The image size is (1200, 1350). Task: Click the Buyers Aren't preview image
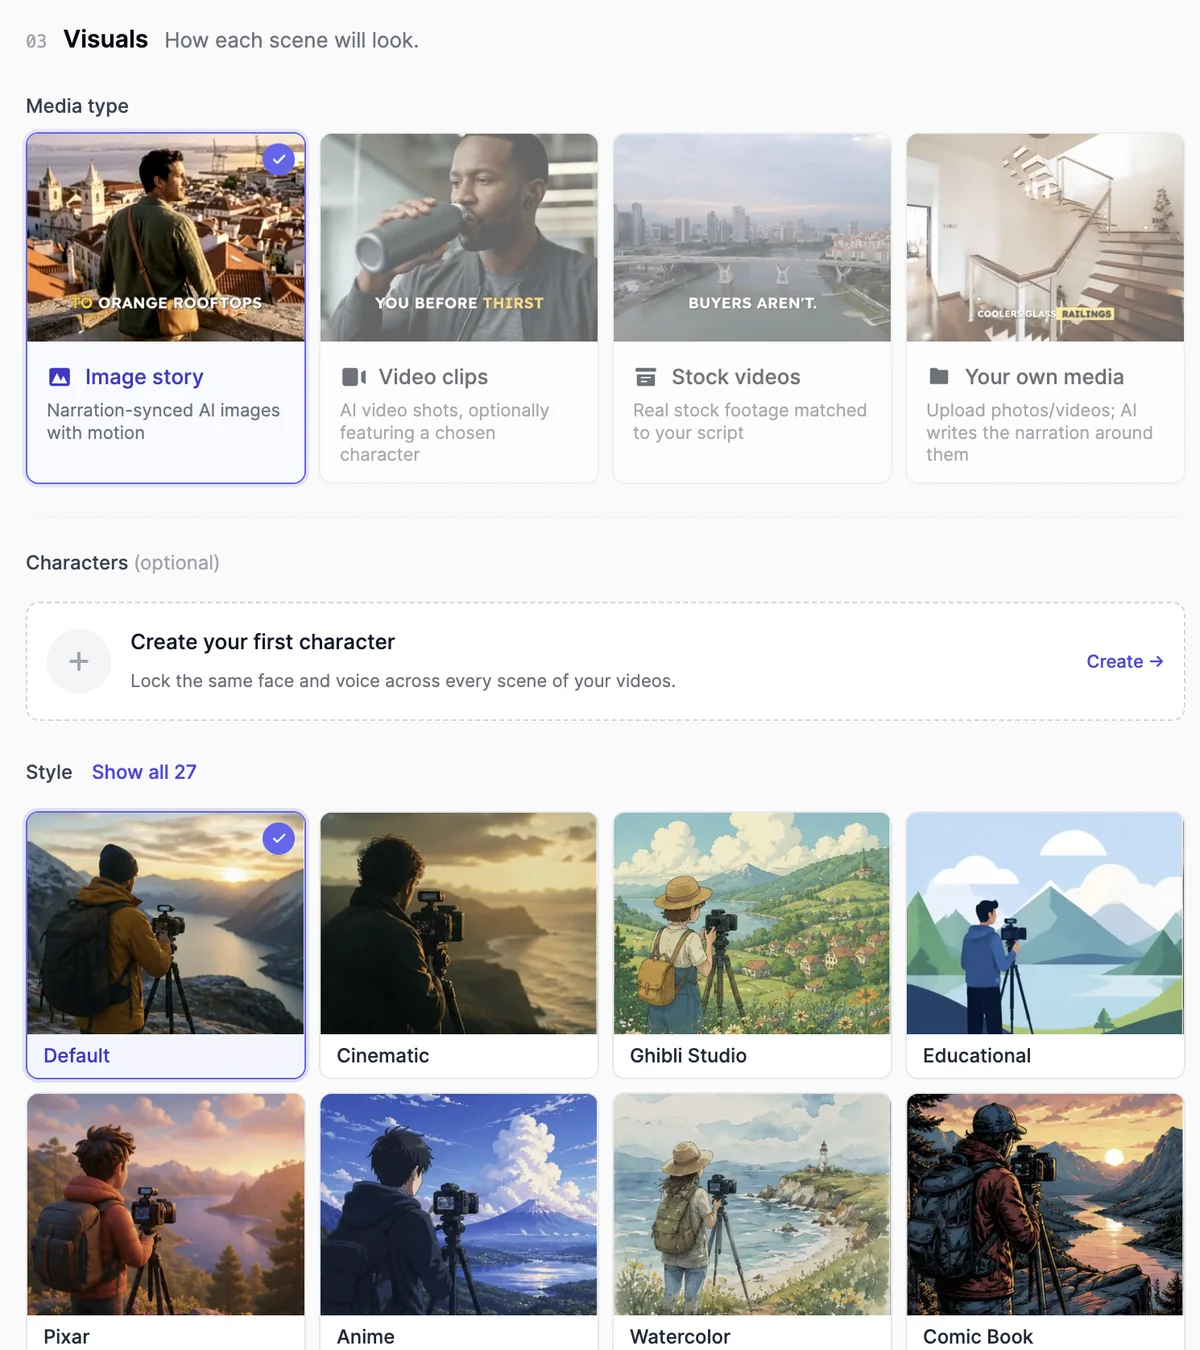[752, 238]
